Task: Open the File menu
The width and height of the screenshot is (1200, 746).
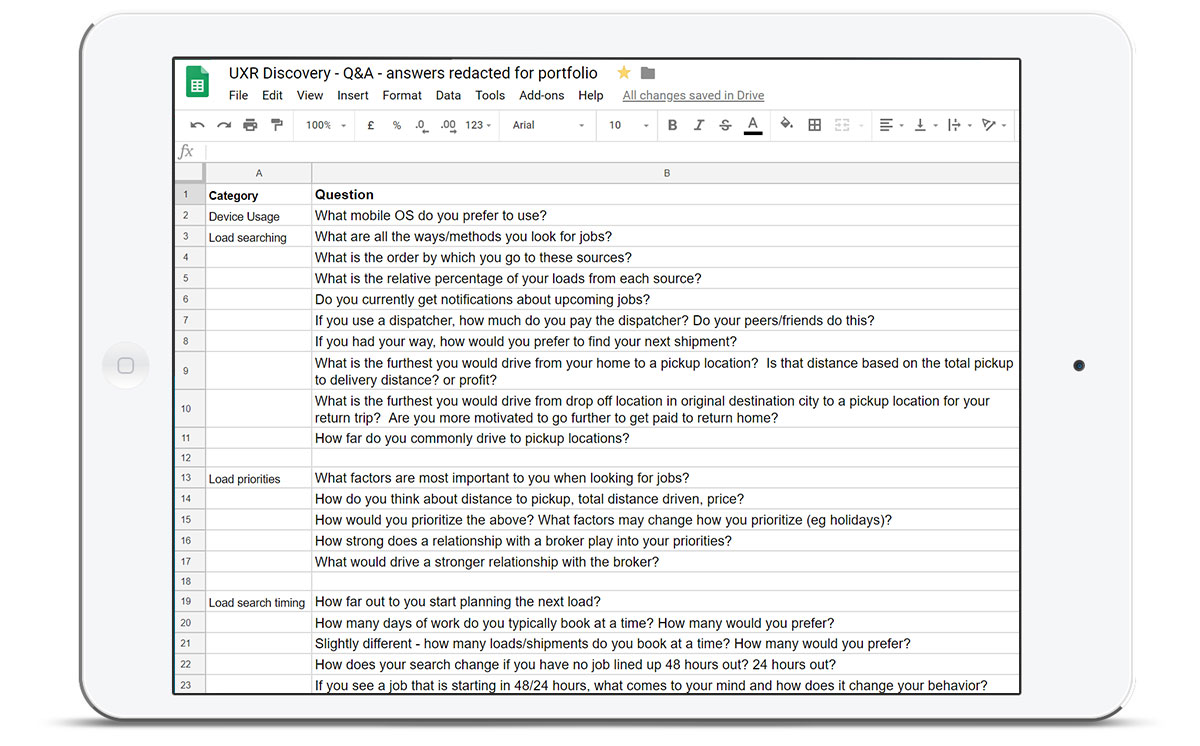Action: (238, 96)
